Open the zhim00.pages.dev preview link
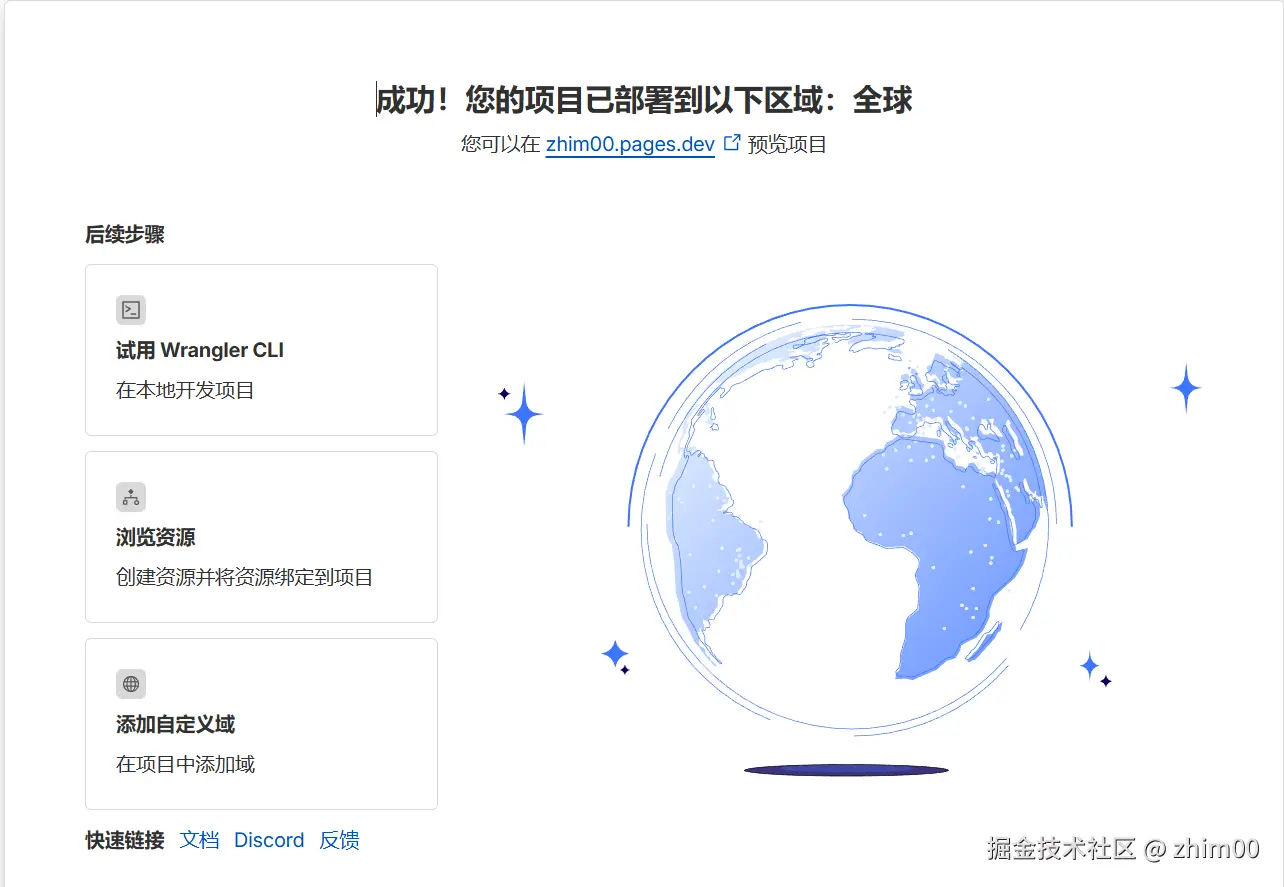1284x887 pixels. 630,144
